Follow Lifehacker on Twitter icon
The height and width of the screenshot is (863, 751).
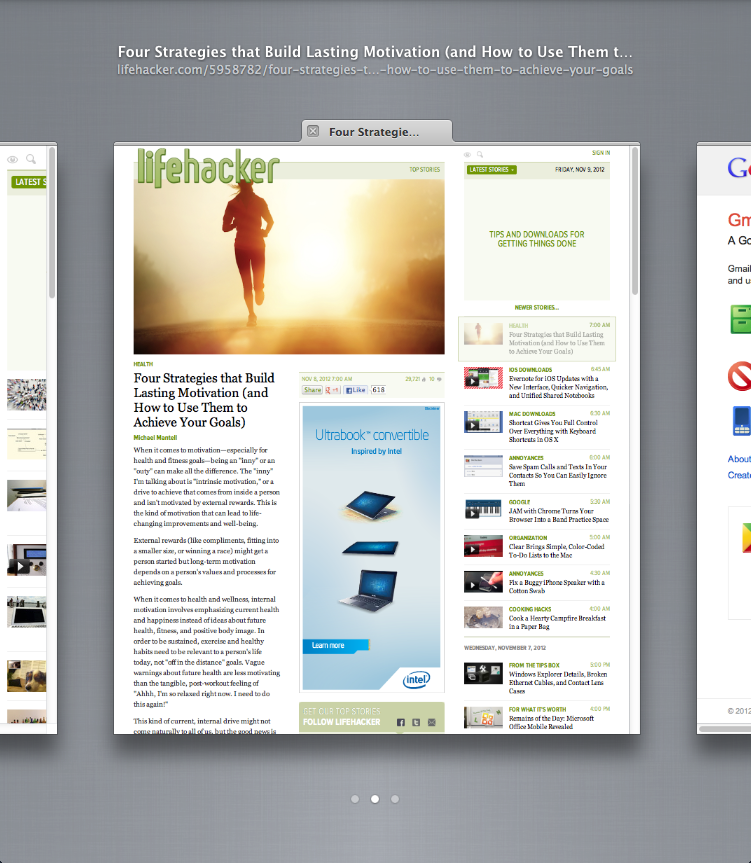[416, 722]
